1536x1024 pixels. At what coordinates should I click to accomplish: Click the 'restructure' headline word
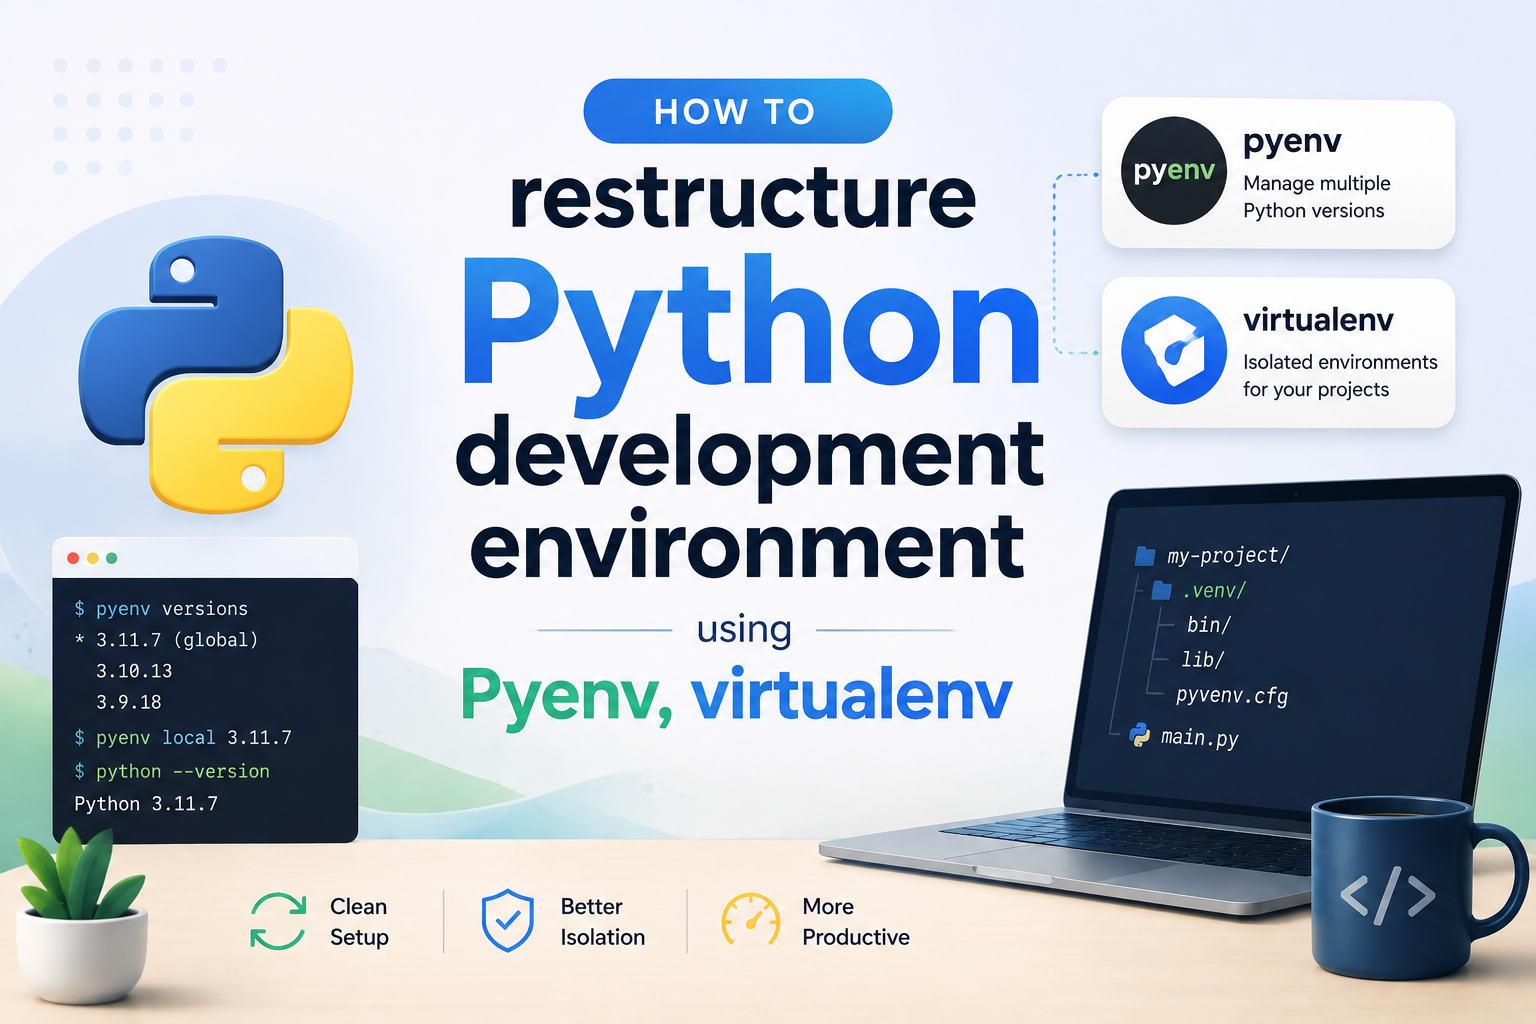[x=742, y=198]
